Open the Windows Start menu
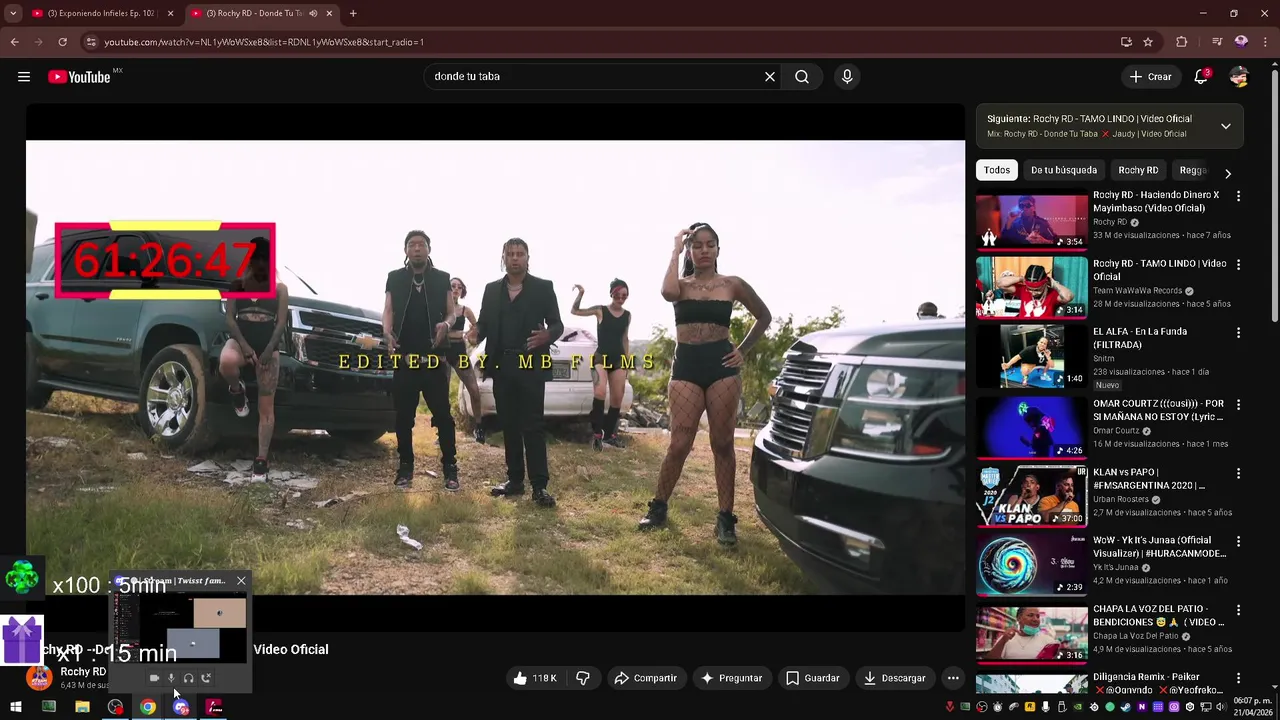1280x720 pixels. 15,707
